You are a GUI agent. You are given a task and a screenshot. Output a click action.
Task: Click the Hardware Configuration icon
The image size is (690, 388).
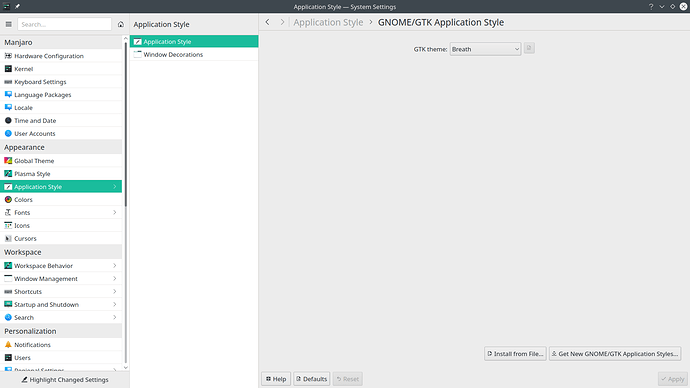[8, 56]
